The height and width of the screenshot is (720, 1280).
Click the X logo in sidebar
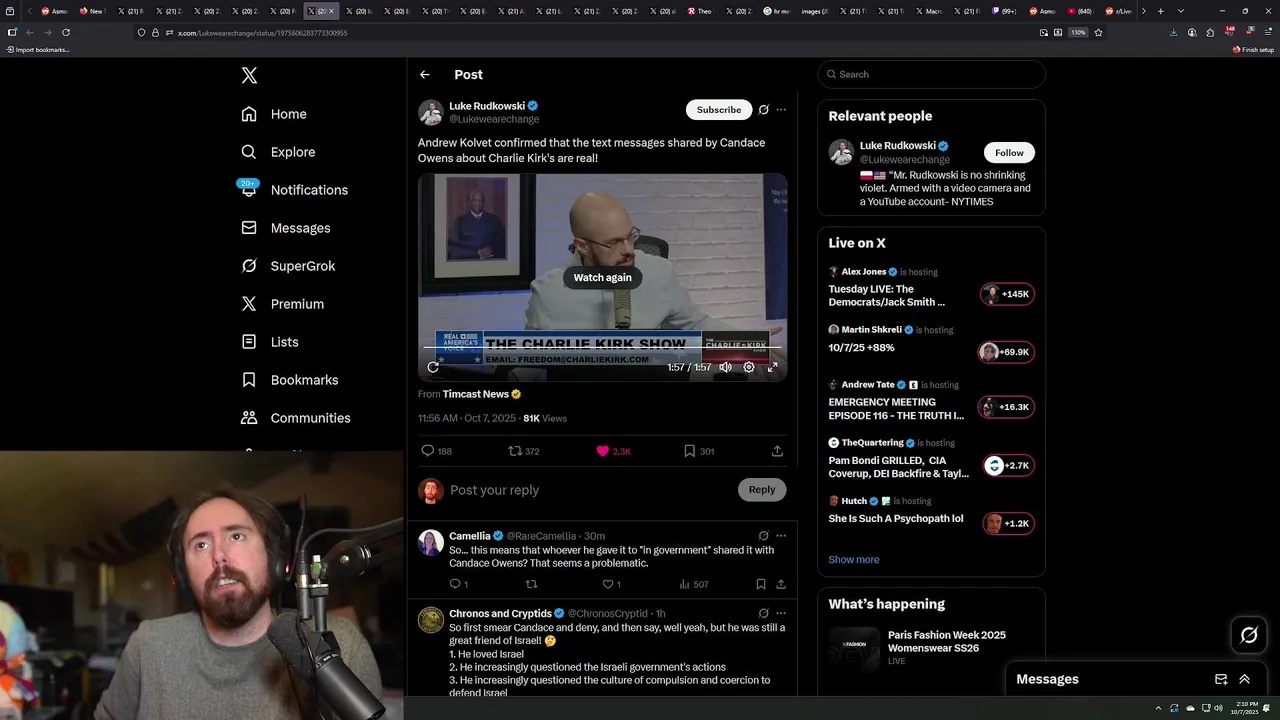[x=249, y=75]
